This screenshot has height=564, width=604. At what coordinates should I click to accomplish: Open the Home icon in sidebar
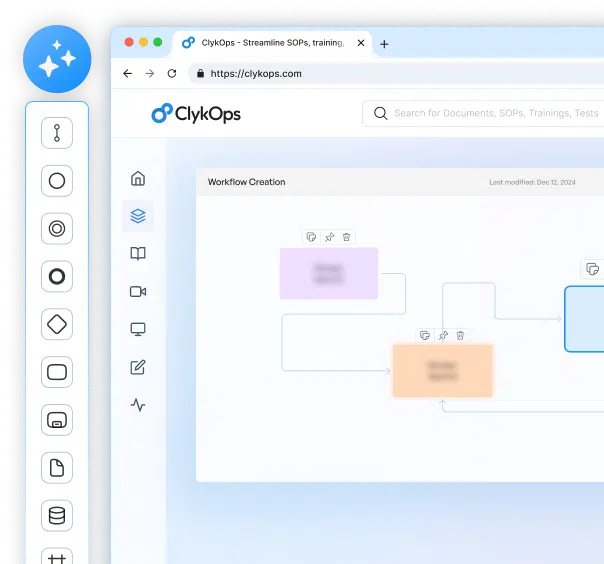(x=138, y=178)
